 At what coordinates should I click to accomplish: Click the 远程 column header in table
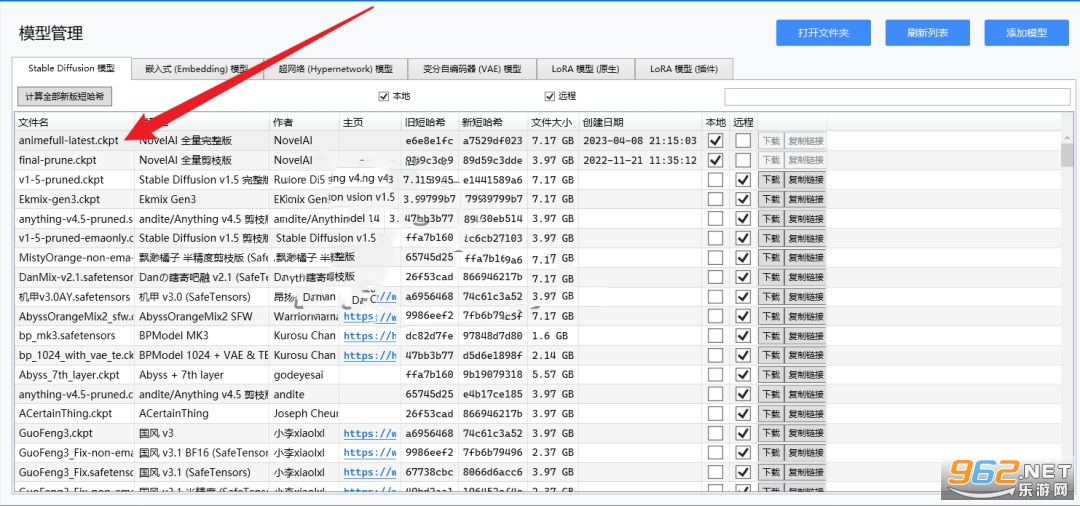pyautogui.click(x=743, y=122)
